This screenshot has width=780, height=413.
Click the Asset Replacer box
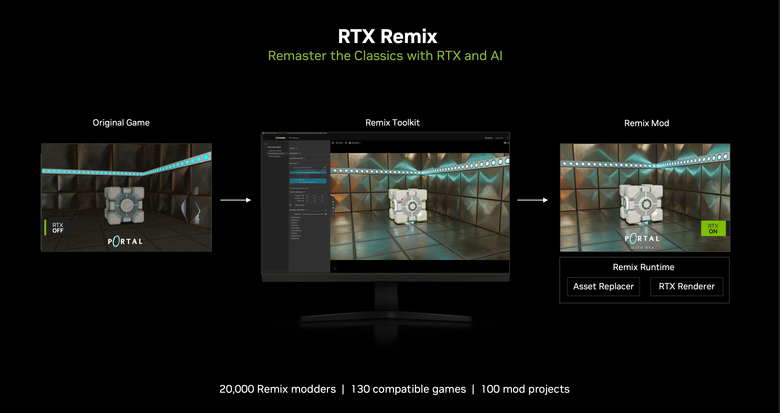tap(603, 287)
